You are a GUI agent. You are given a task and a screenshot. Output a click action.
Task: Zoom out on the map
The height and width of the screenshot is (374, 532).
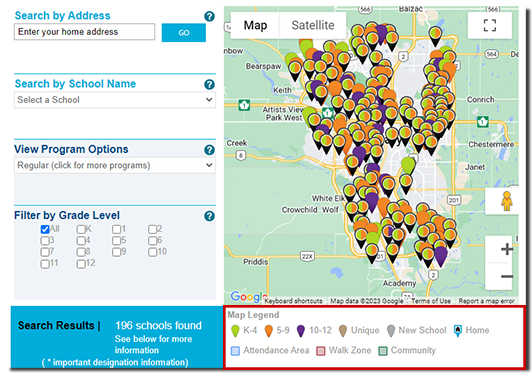(507, 276)
